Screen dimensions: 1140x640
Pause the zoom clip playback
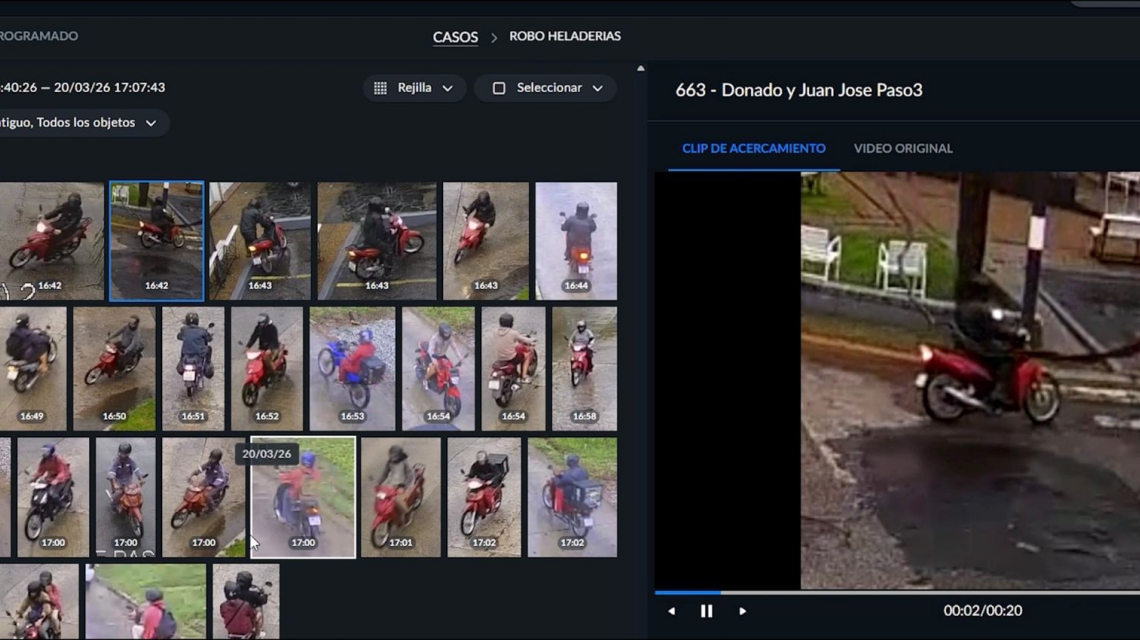coord(706,611)
